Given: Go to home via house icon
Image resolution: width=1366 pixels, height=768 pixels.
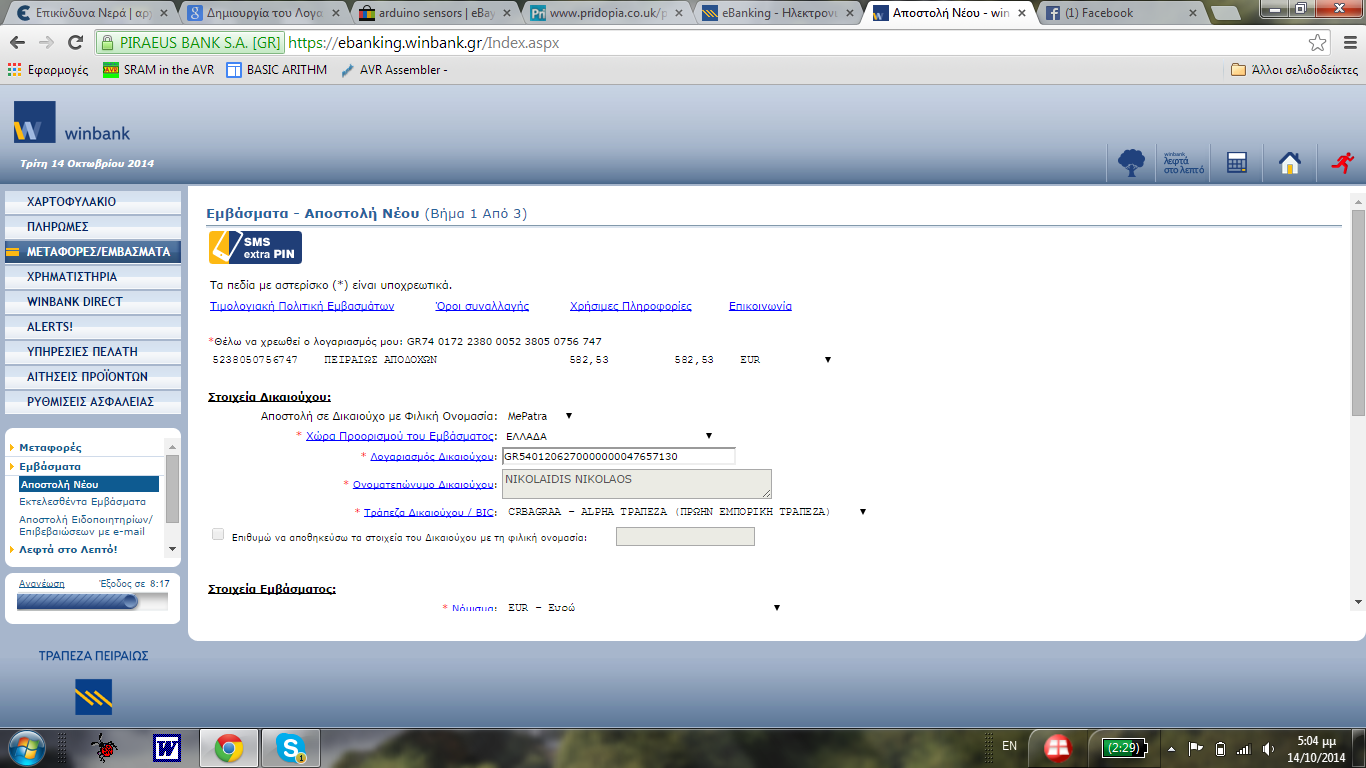Looking at the screenshot, I should click(x=1290, y=163).
